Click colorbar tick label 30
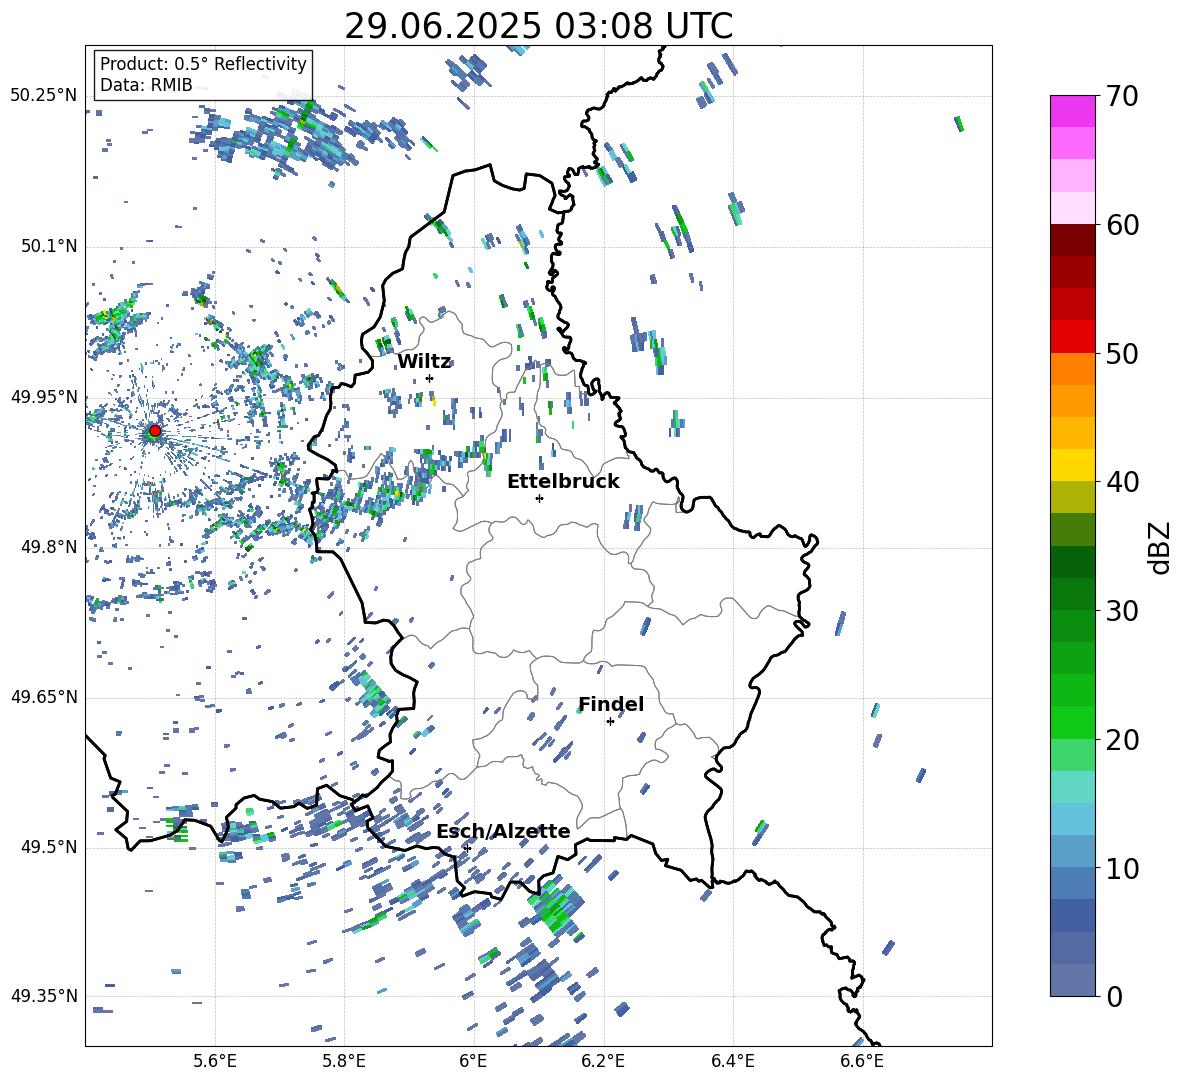Image resolution: width=1184 pixels, height=1081 pixels. click(1122, 611)
